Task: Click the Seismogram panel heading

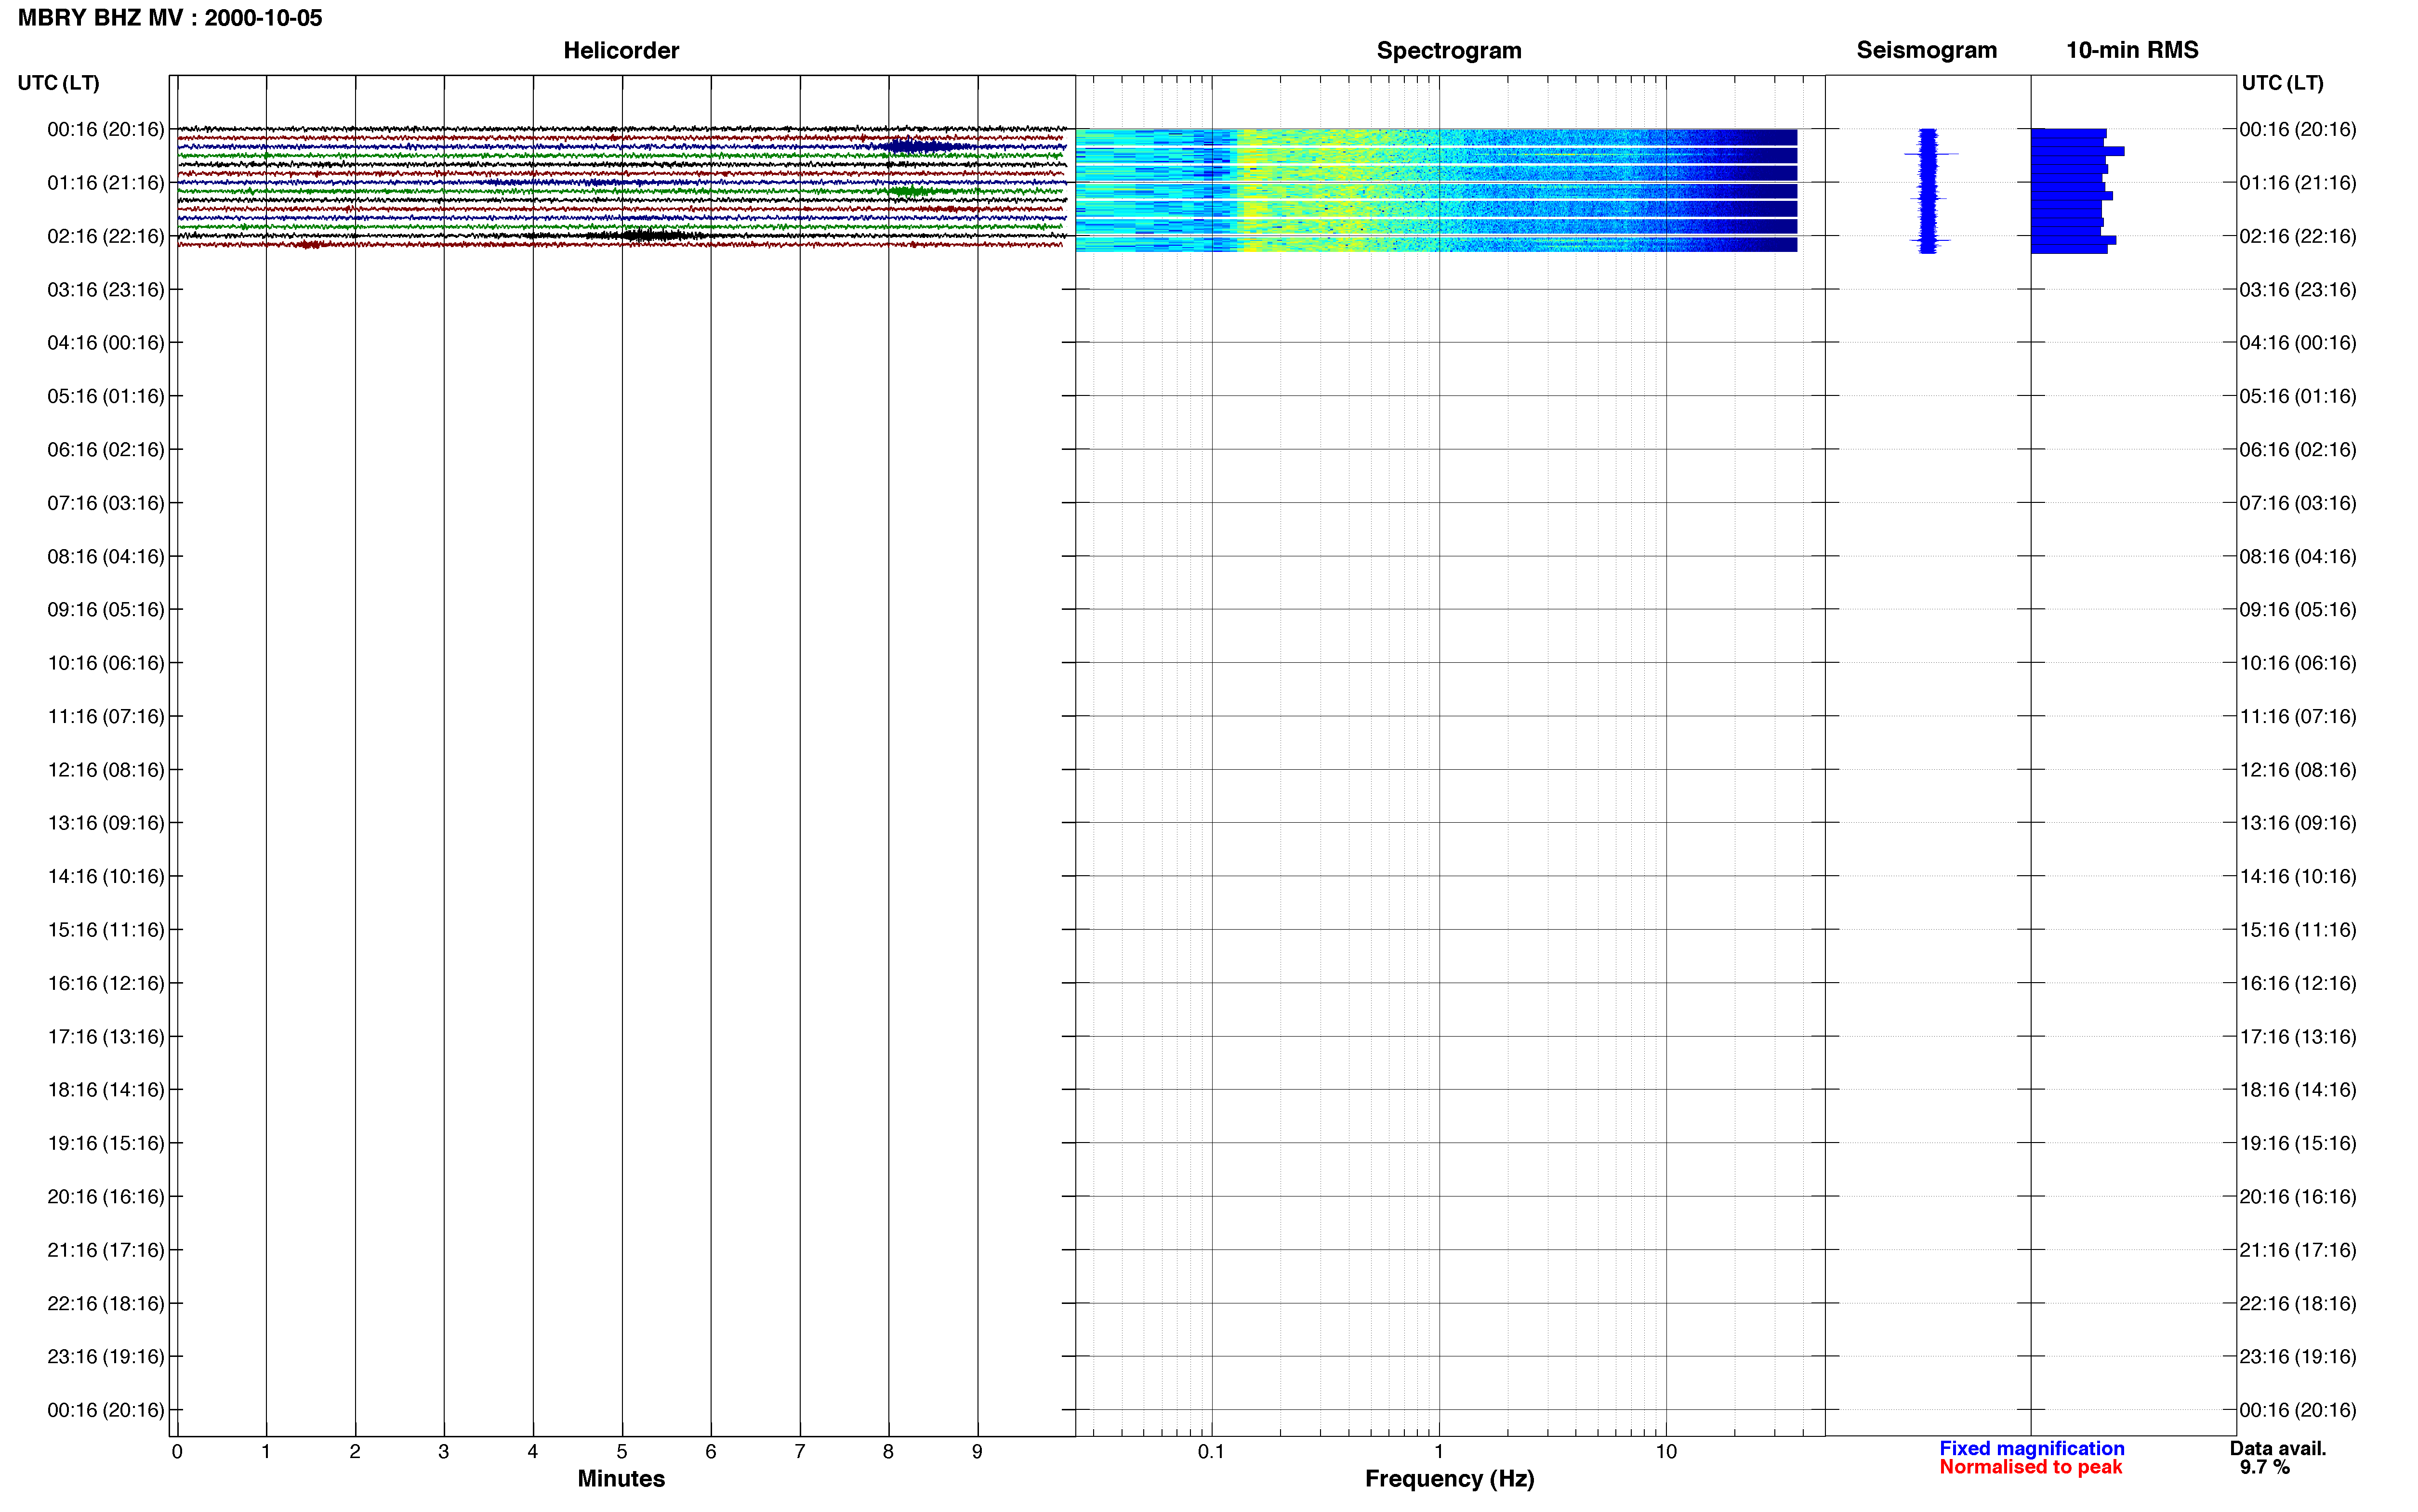Action: [x=1926, y=50]
